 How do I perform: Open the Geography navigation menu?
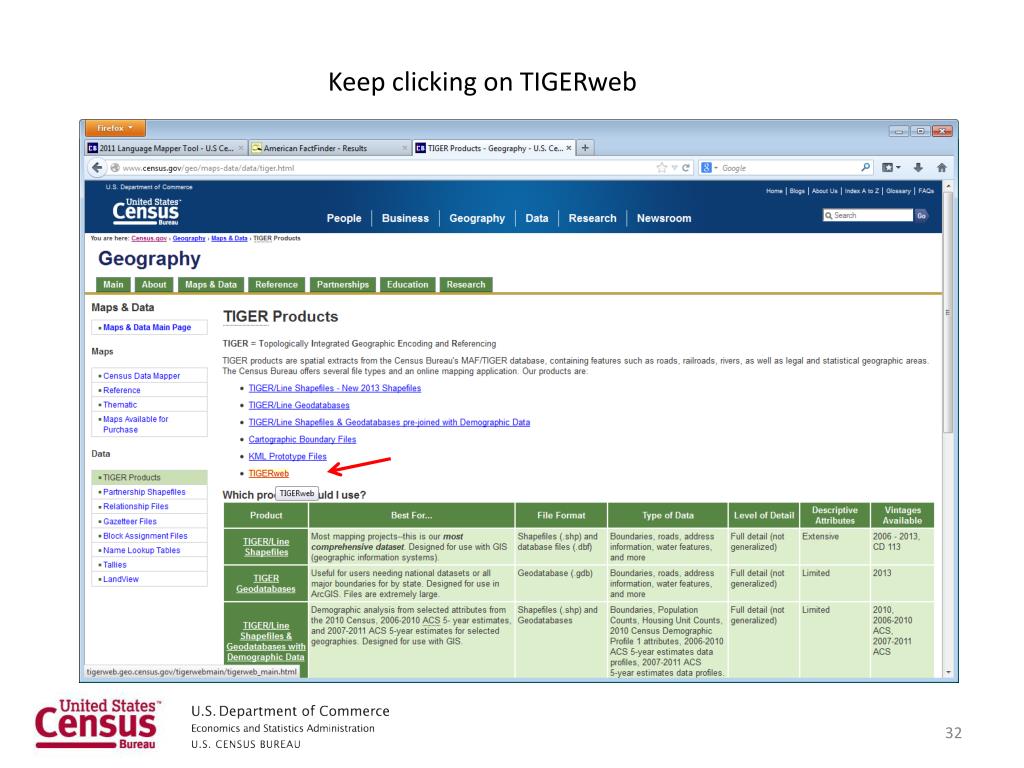[477, 218]
